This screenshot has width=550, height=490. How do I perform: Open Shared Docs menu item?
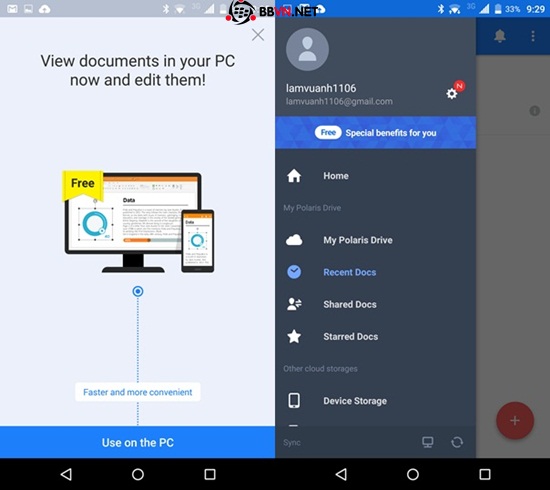tap(375, 304)
